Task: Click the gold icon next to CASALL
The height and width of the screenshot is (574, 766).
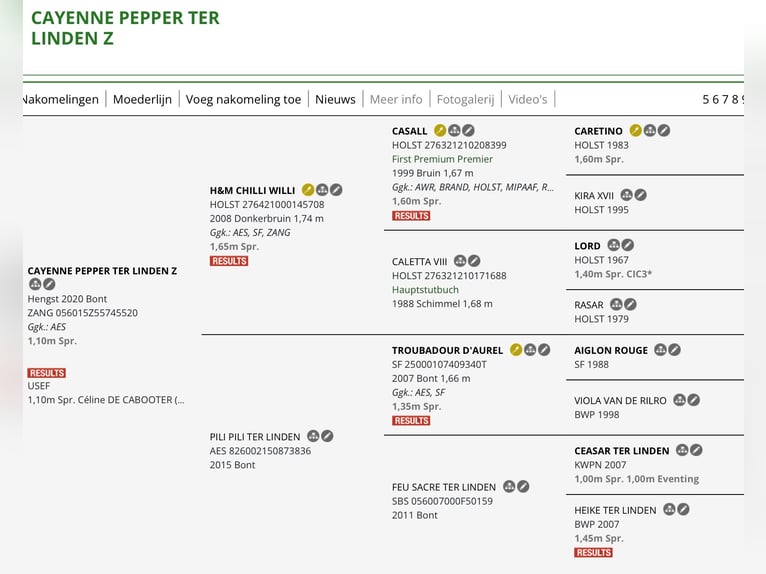Action: coord(440,131)
